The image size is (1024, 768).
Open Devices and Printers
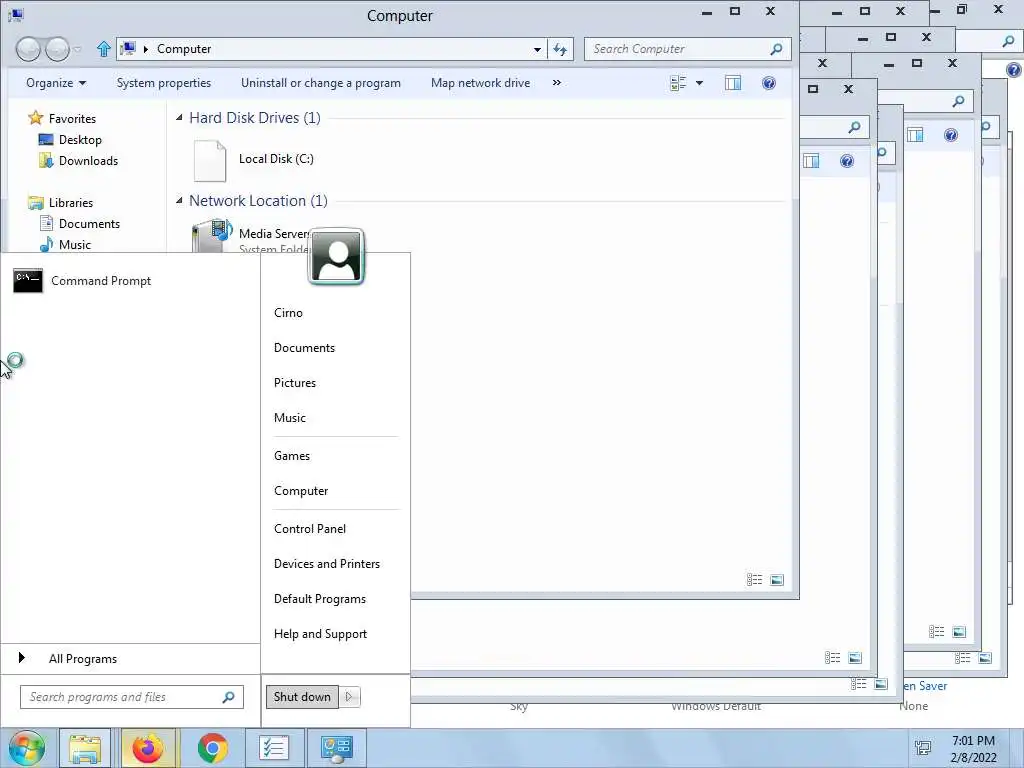click(327, 564)
